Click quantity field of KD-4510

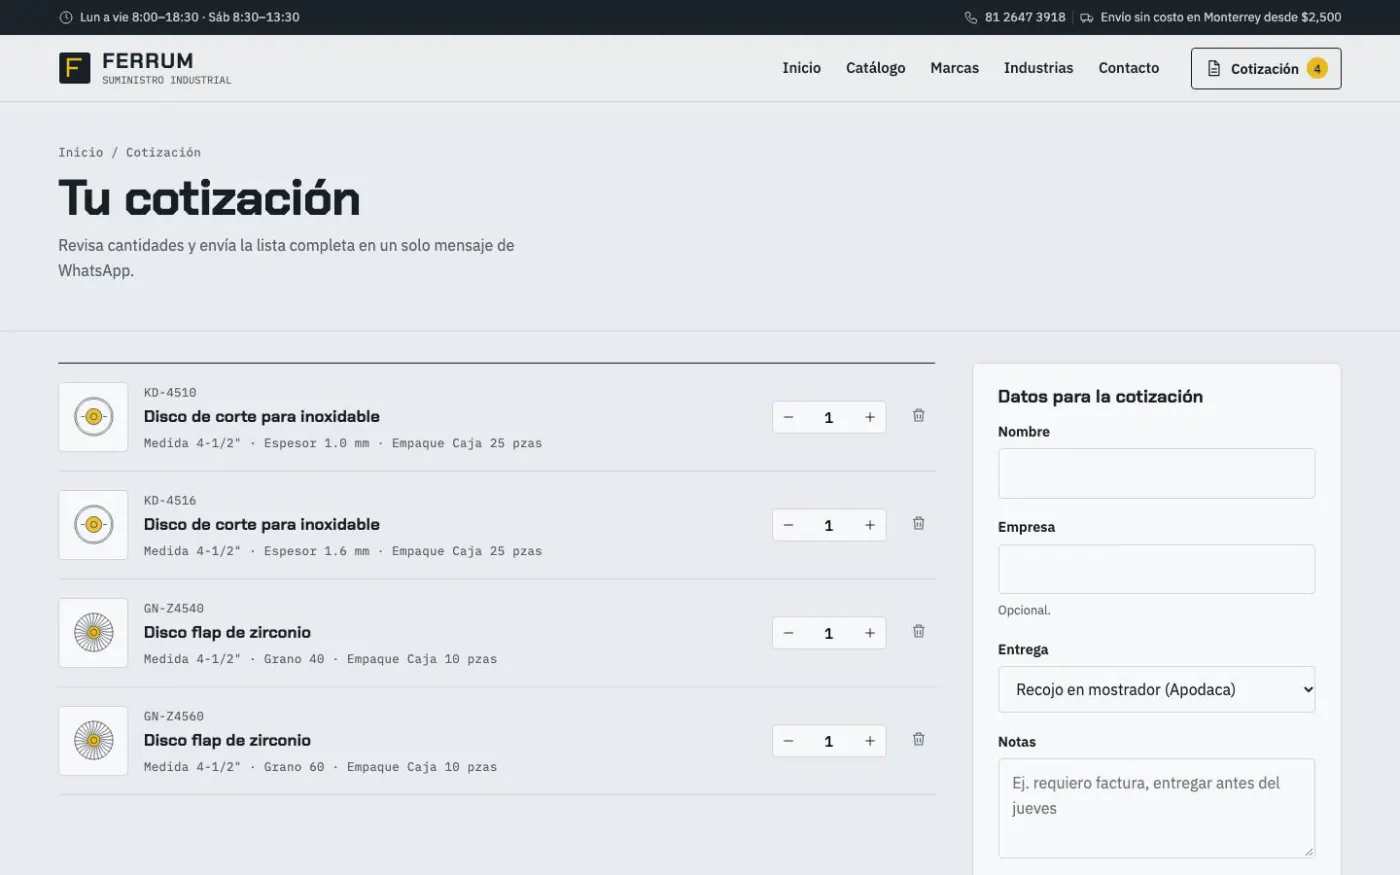829,417
